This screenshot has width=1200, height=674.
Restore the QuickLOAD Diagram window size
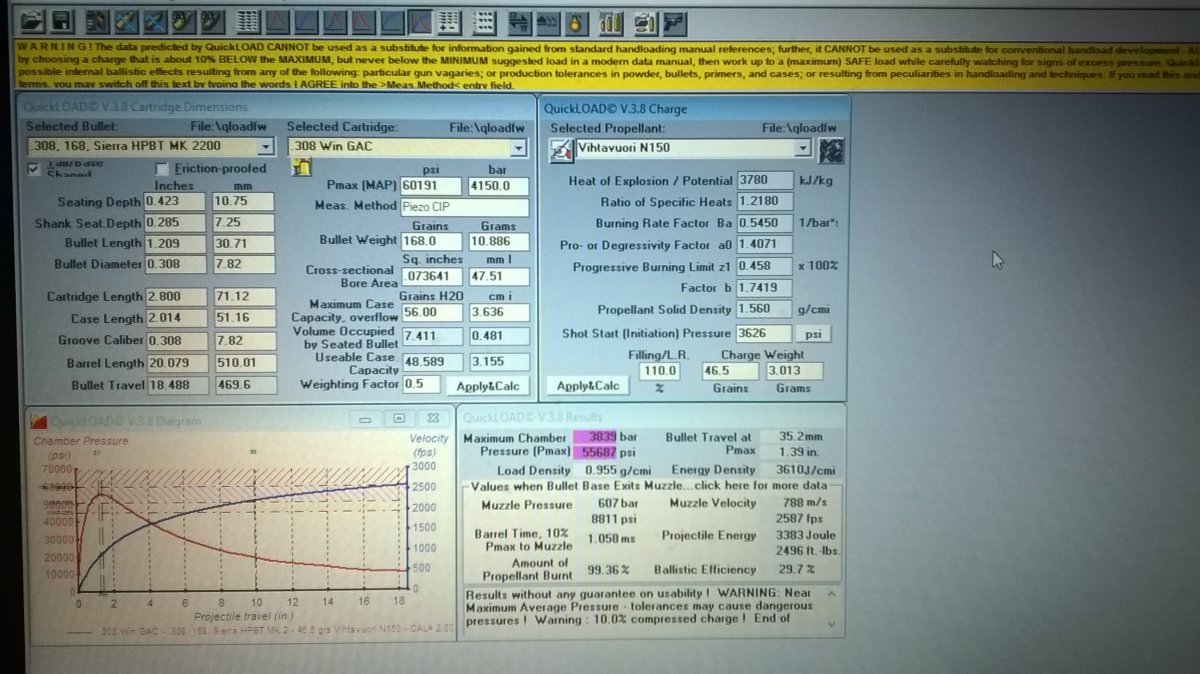(399, 418)
